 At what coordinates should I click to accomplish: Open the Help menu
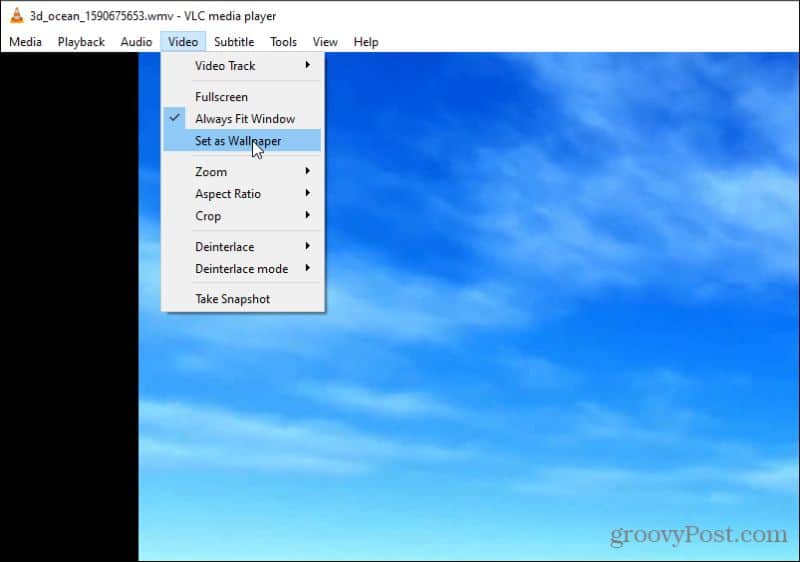pos(366,42)
